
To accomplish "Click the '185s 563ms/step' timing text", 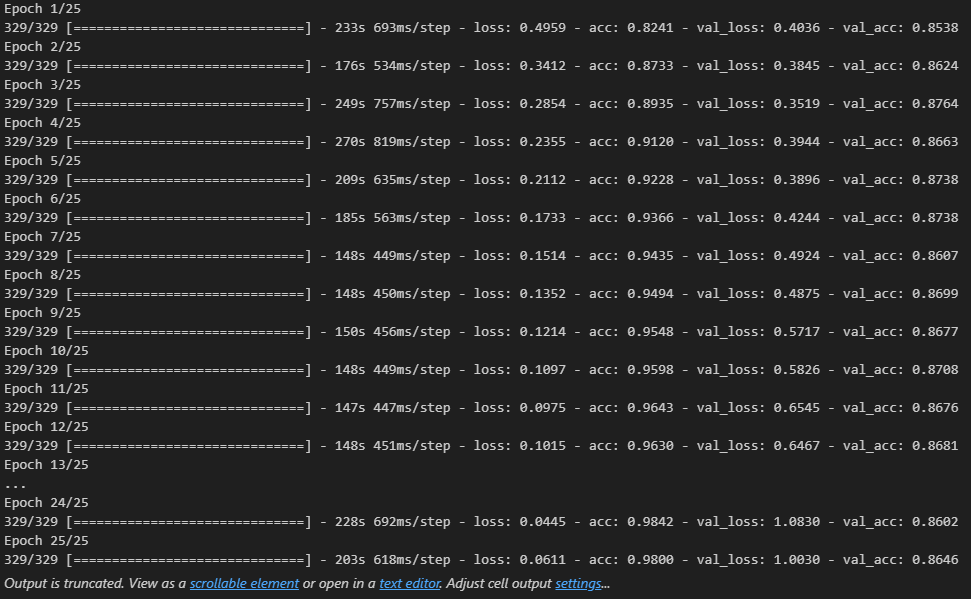I will 393,217.
